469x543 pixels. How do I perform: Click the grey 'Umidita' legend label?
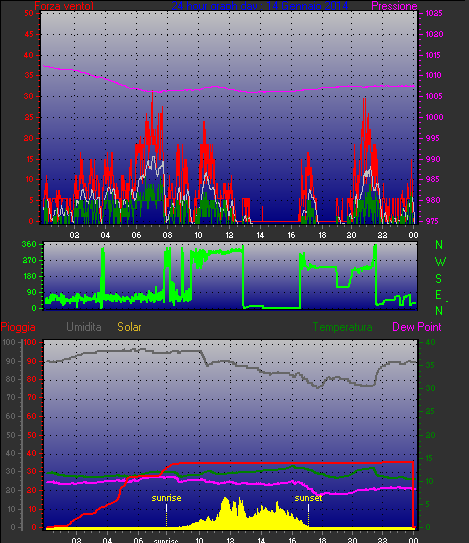click(x=84, y=327)
